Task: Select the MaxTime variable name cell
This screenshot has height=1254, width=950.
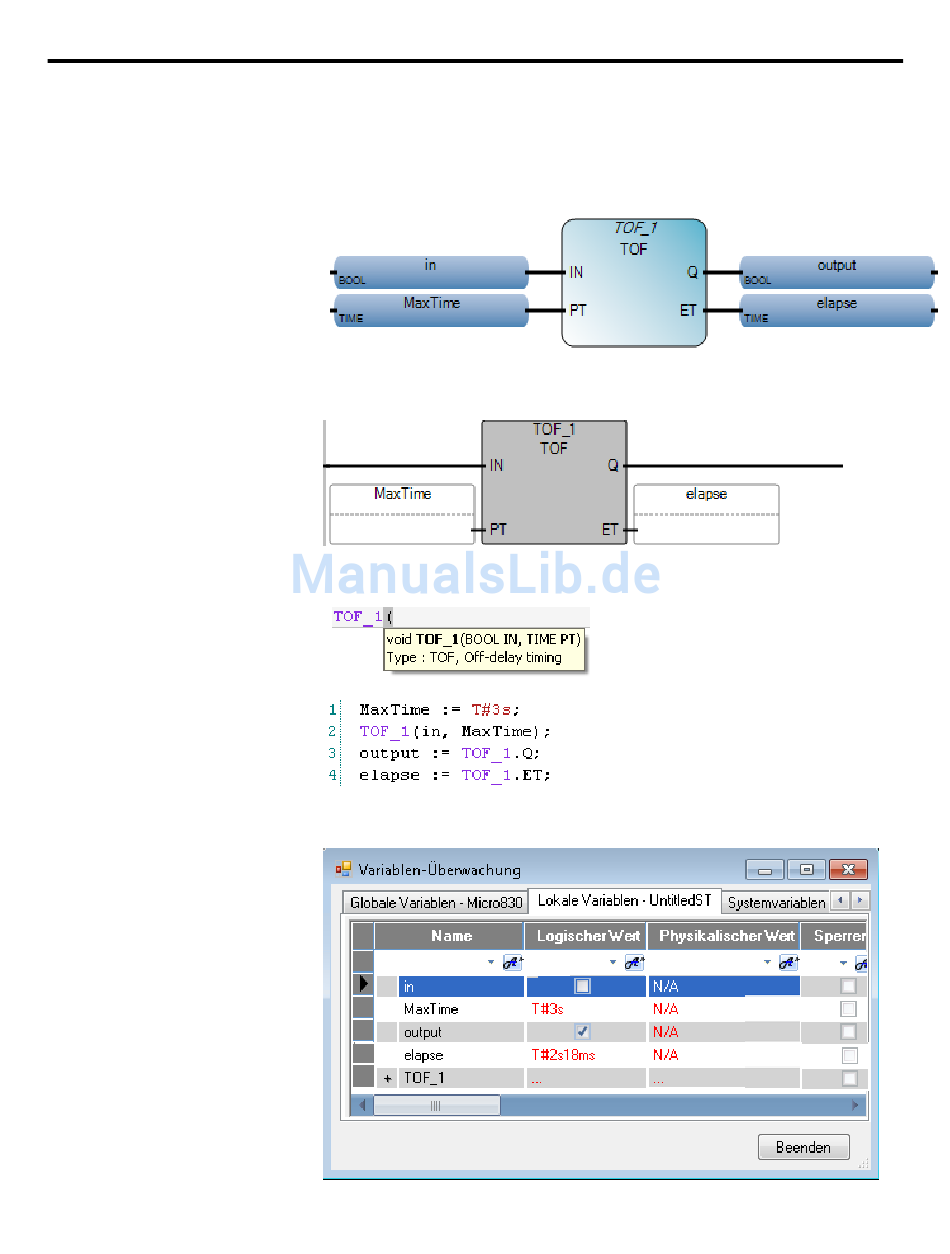Action: tap(461, 1009)
